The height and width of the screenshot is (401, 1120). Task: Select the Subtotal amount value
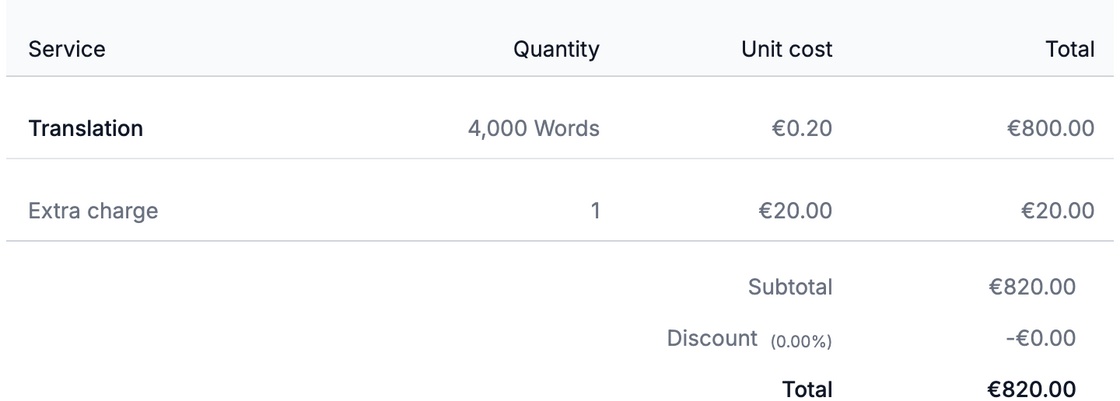(1033, 288)
